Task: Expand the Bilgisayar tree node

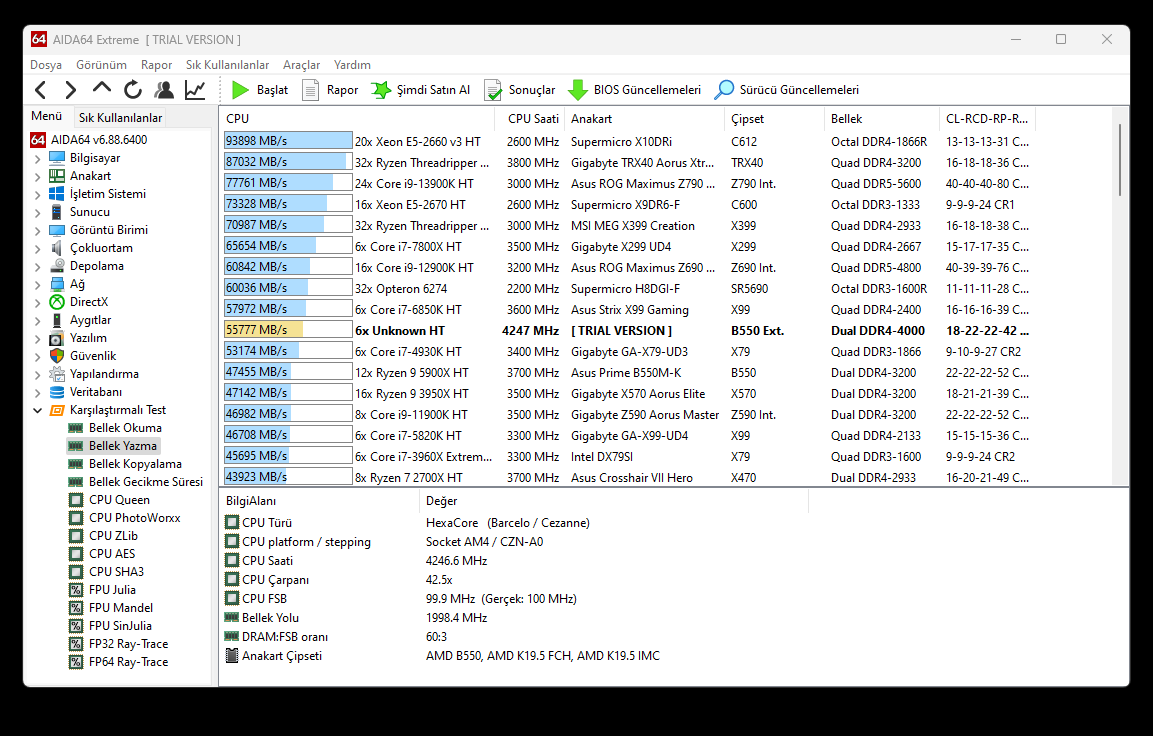Action: [x=38, y=158]
